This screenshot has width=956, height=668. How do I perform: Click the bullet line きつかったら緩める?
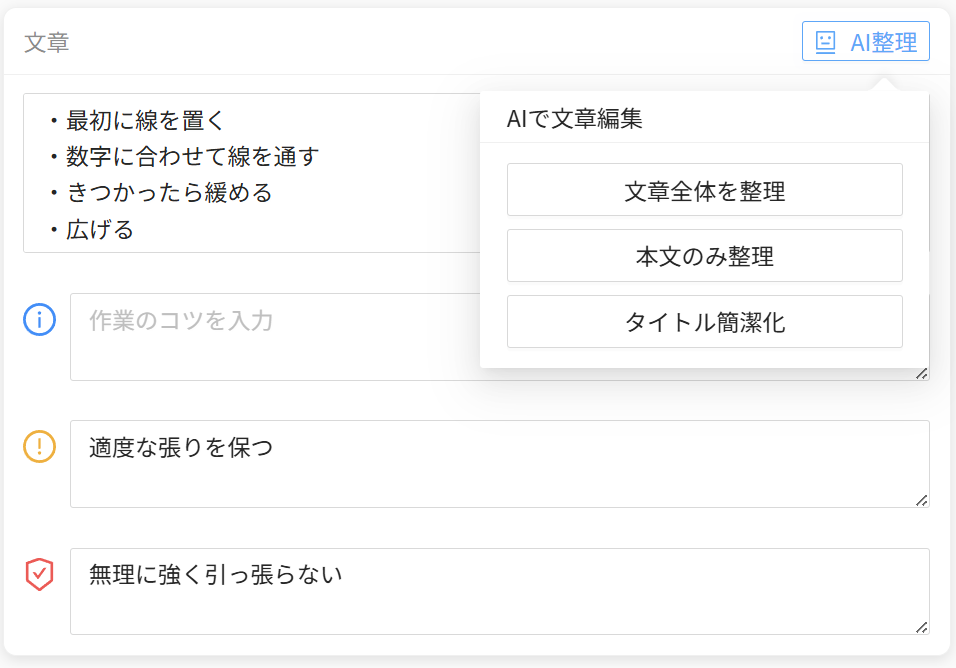tap(168, 193)
